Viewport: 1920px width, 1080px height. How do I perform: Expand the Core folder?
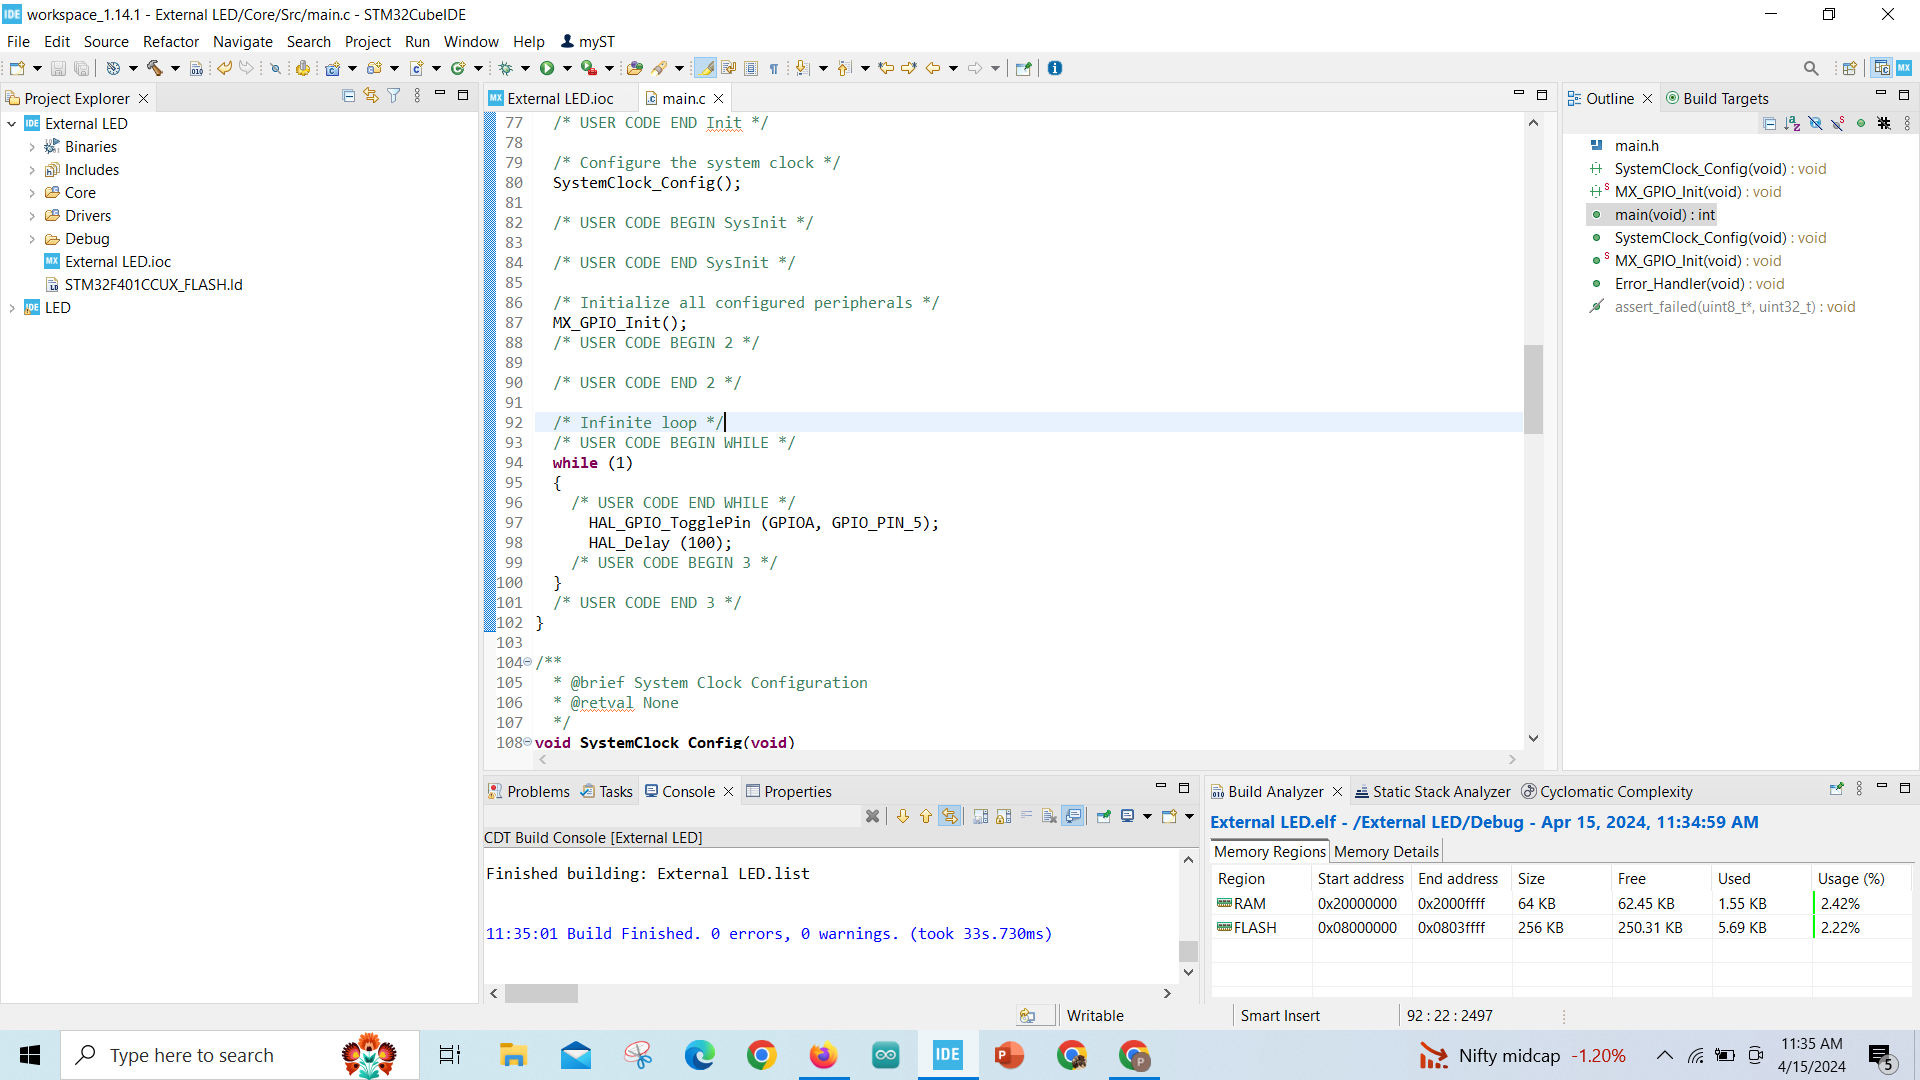coord(32,193)
